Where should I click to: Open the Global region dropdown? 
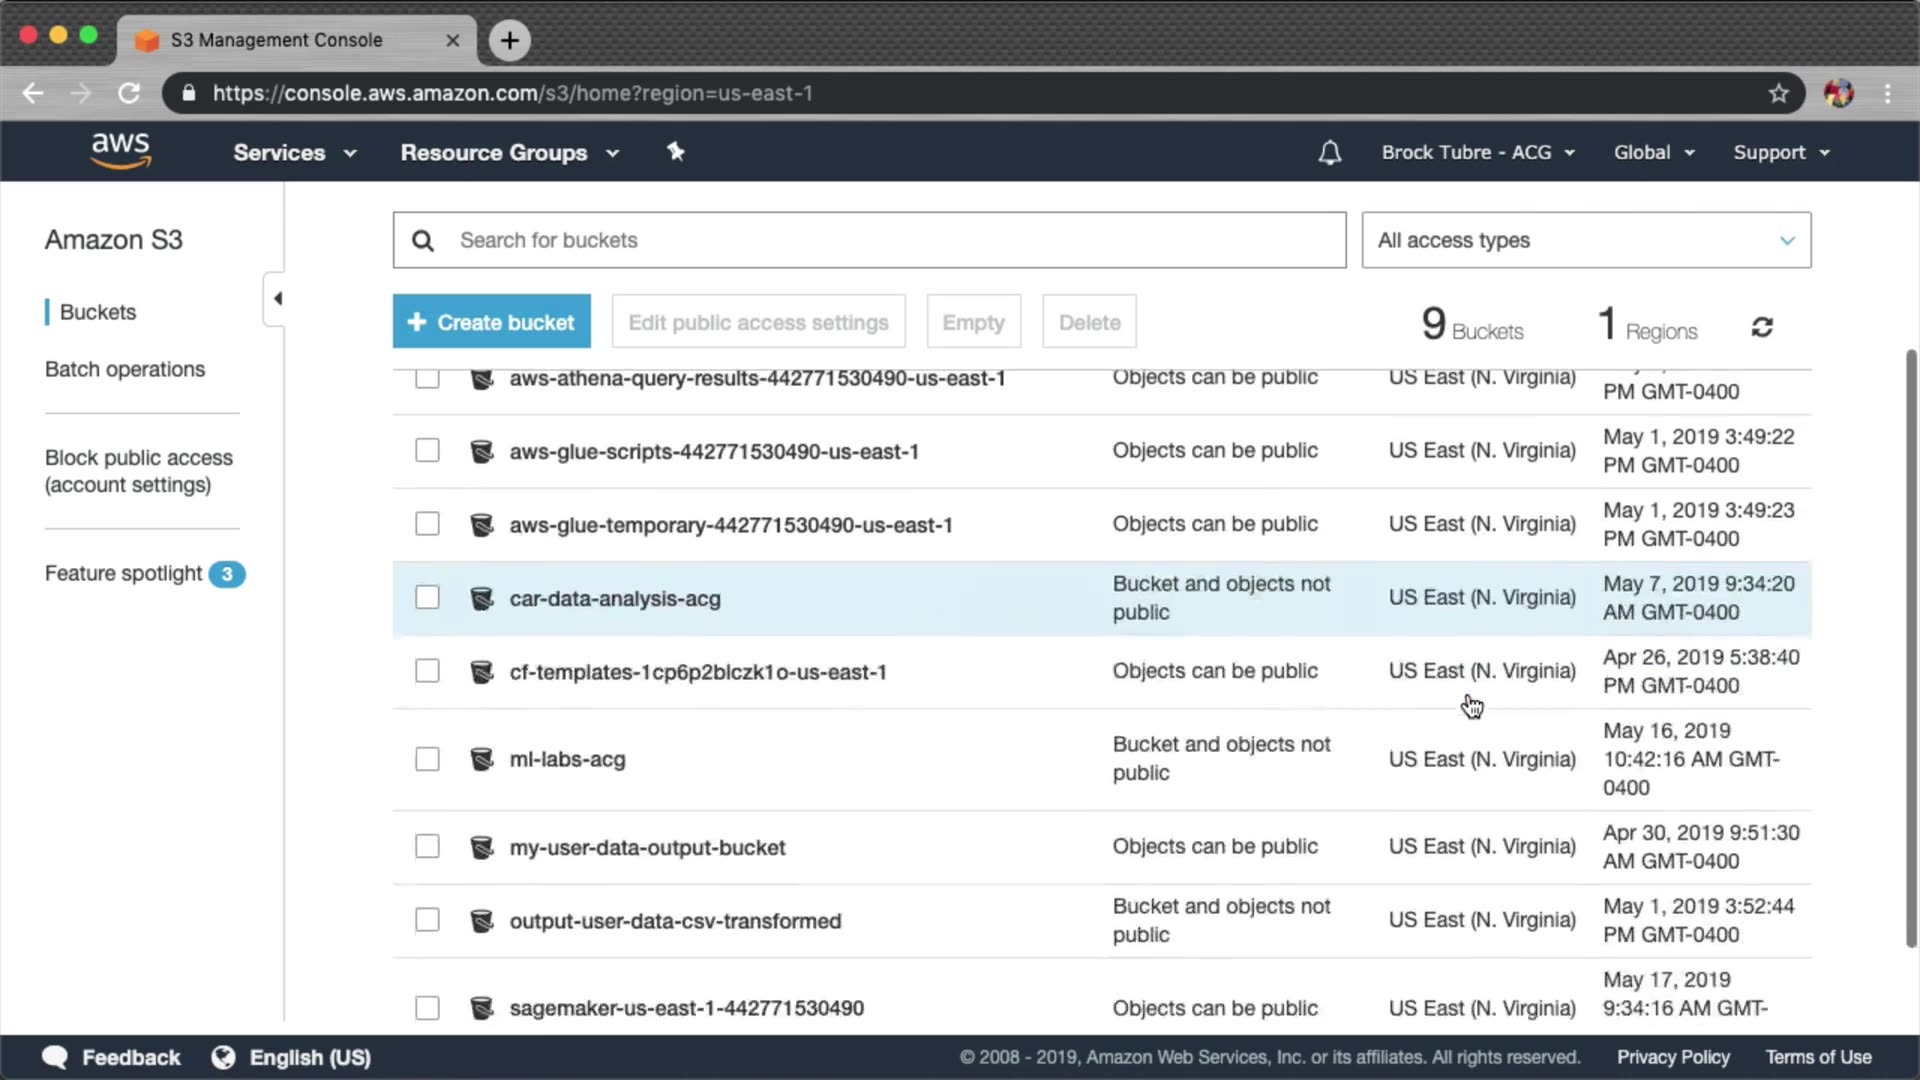tap(1653, 153)
